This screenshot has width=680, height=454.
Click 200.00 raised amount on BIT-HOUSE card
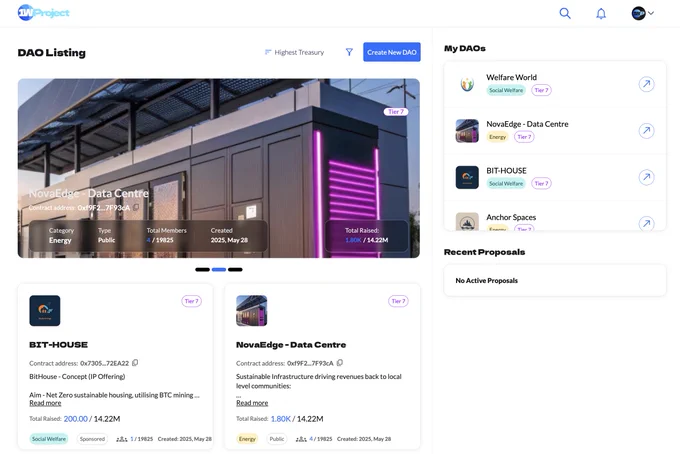(75, 418)
